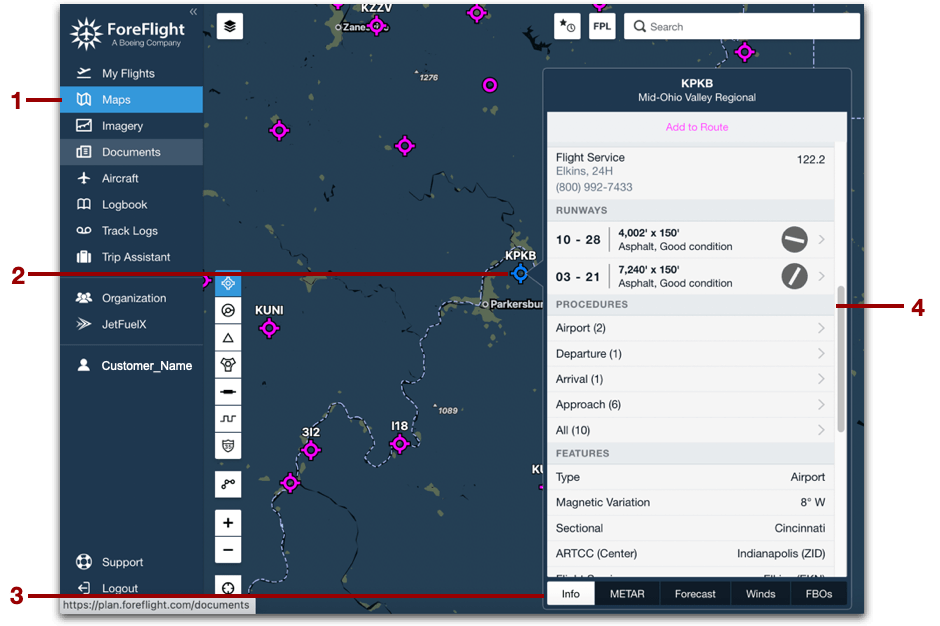Click the runway 03-21 orientation icon
Viewport: 940px width, 626px height.
[794, 276]
